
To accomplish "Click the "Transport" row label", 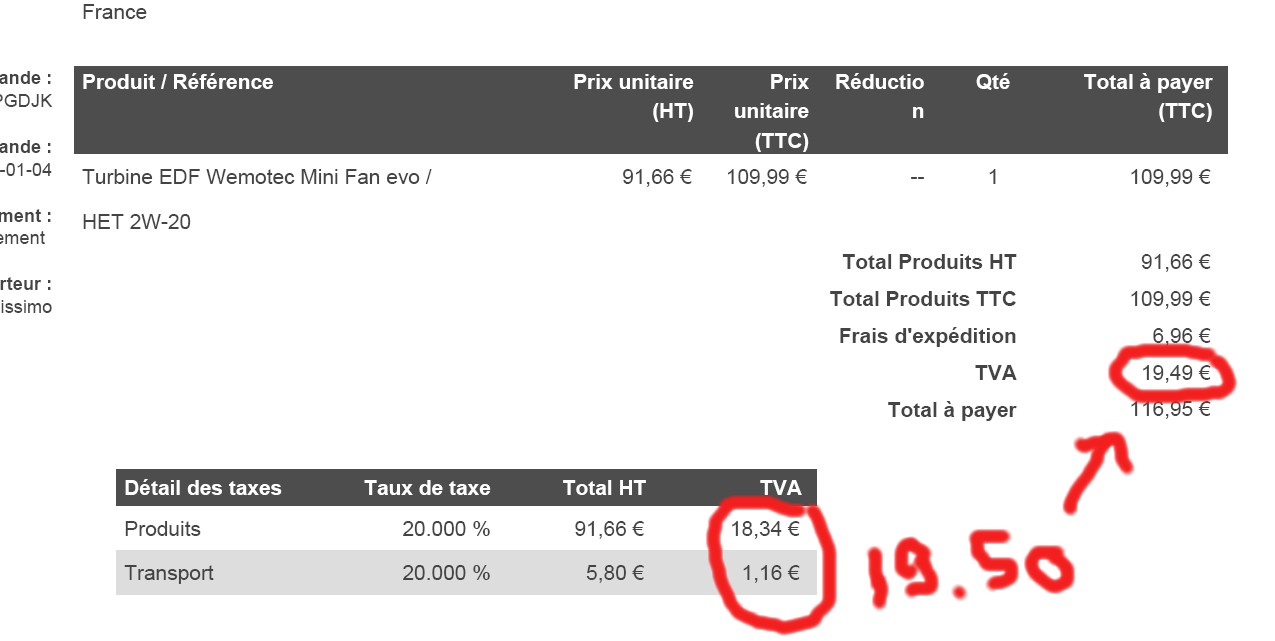I will [169, 574].
